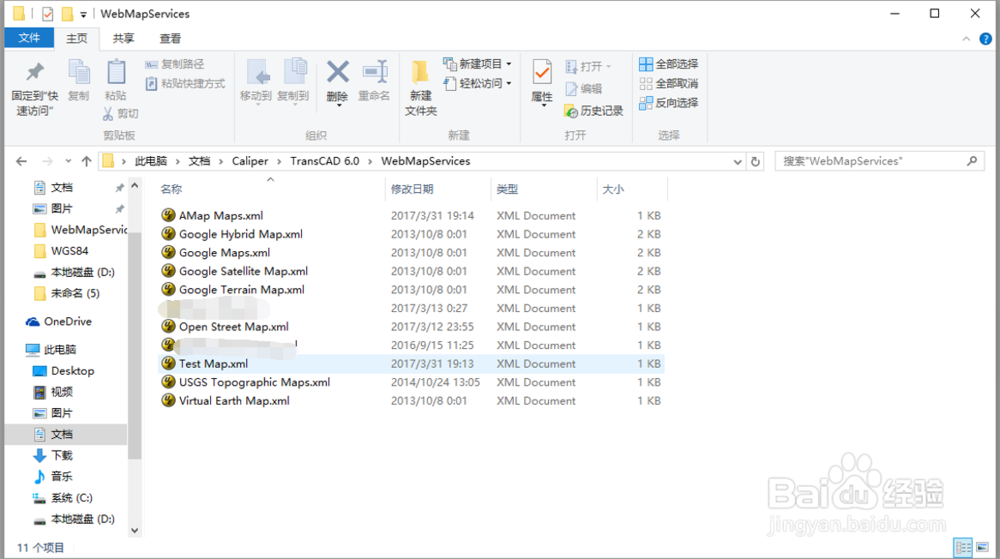Expand the address bar history dropdown
Viewport: 1000px width, 559px height.
point(738,162)
